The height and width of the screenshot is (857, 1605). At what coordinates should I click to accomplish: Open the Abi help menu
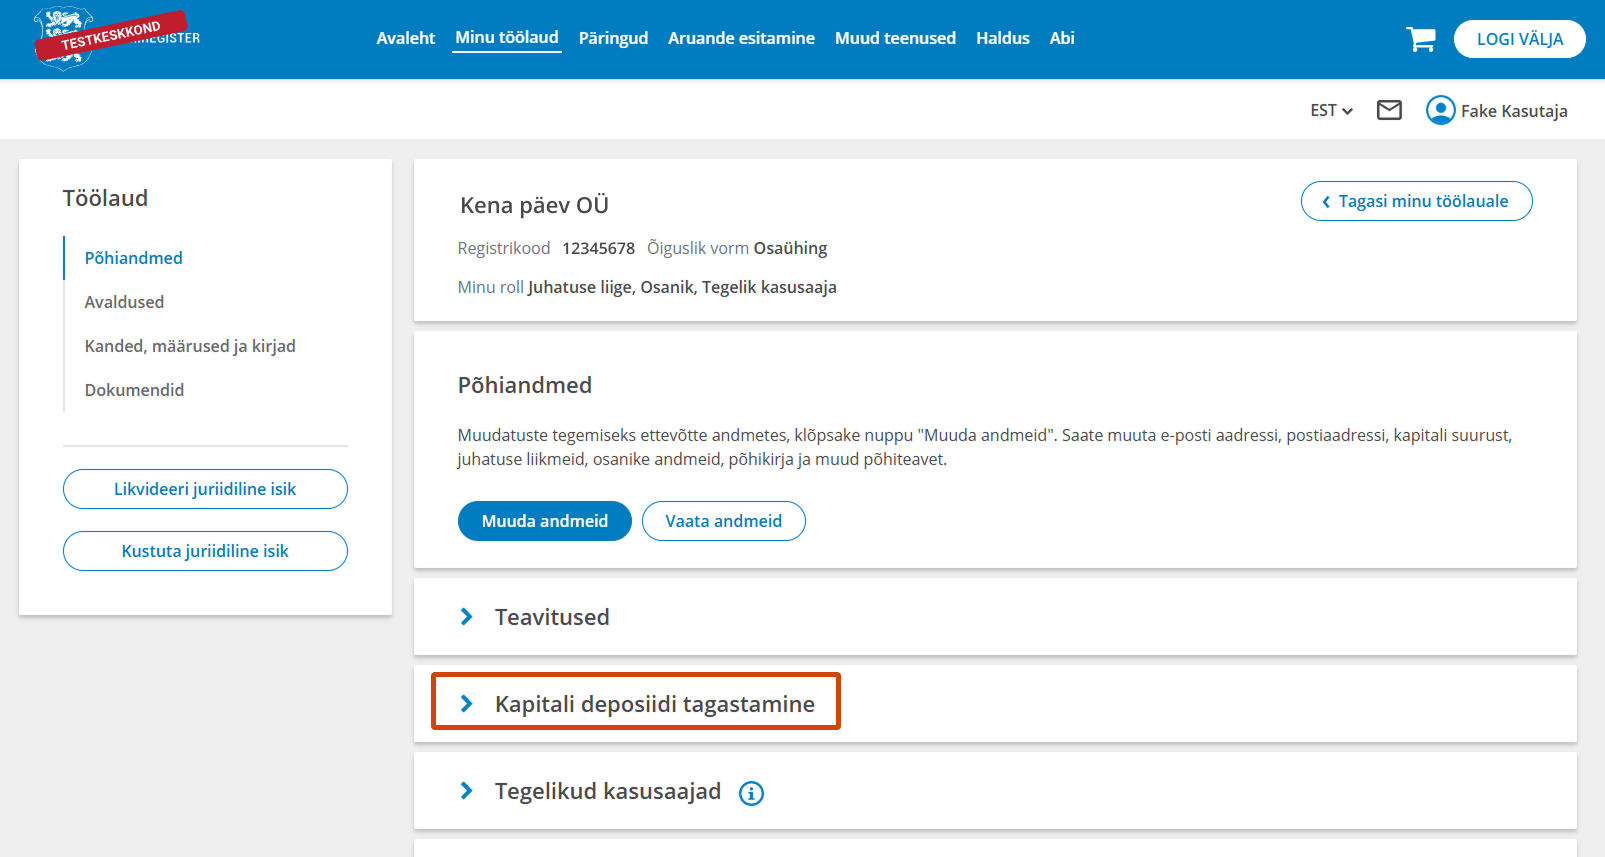(1061, 38)
